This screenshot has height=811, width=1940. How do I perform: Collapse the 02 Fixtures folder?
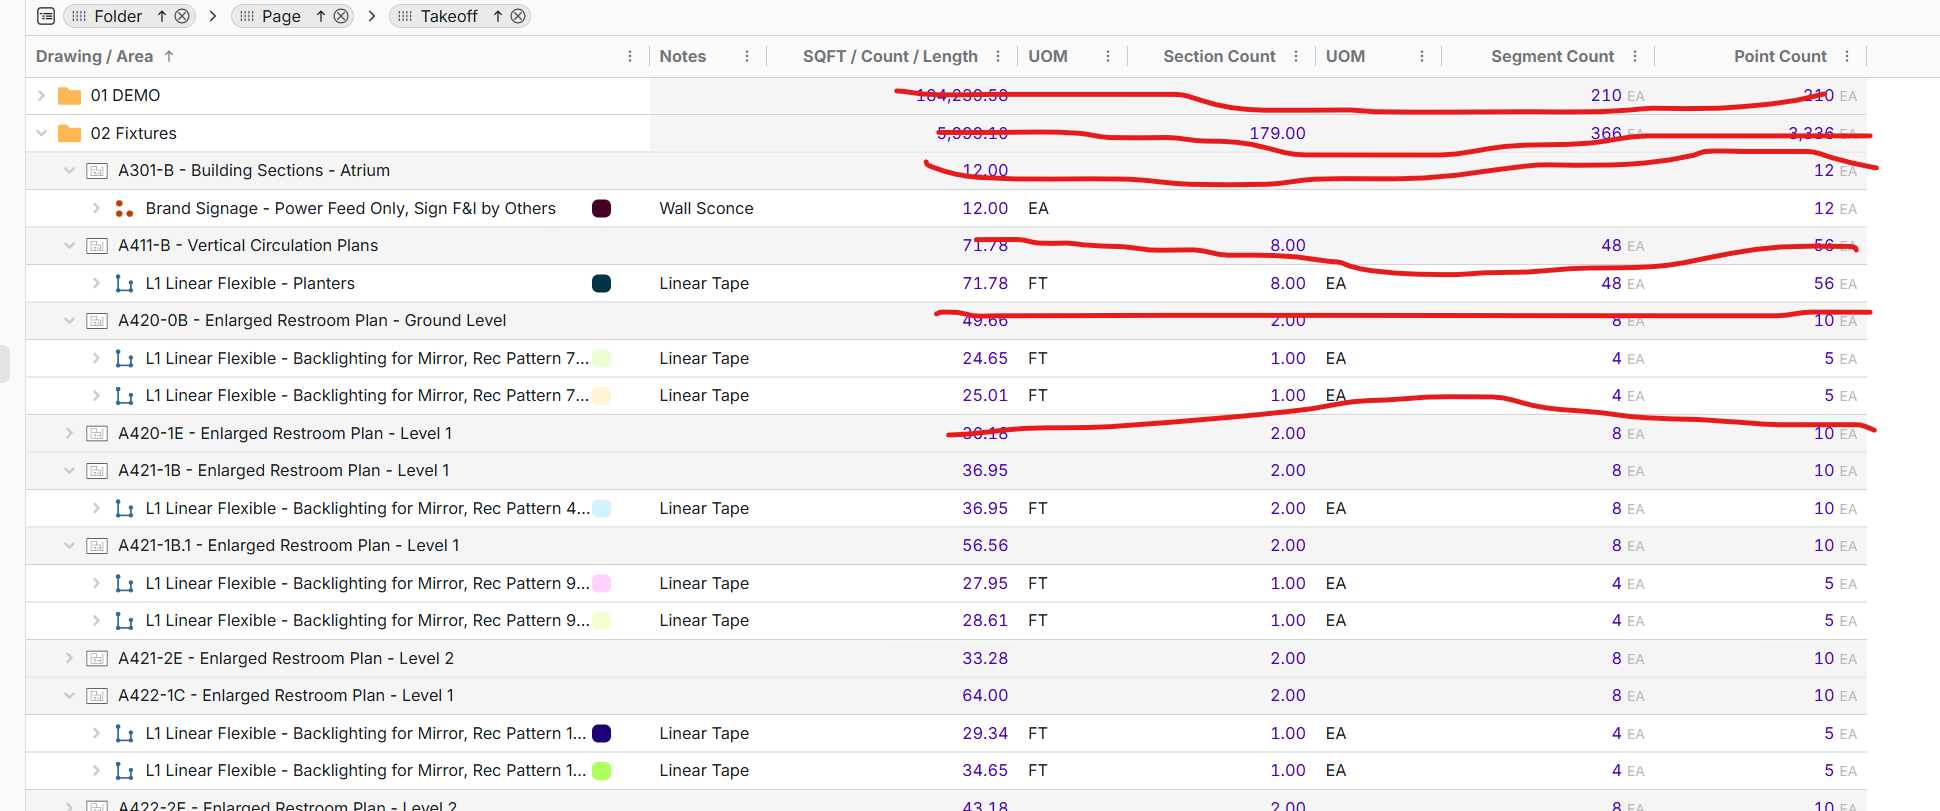[x=41, y=133]
